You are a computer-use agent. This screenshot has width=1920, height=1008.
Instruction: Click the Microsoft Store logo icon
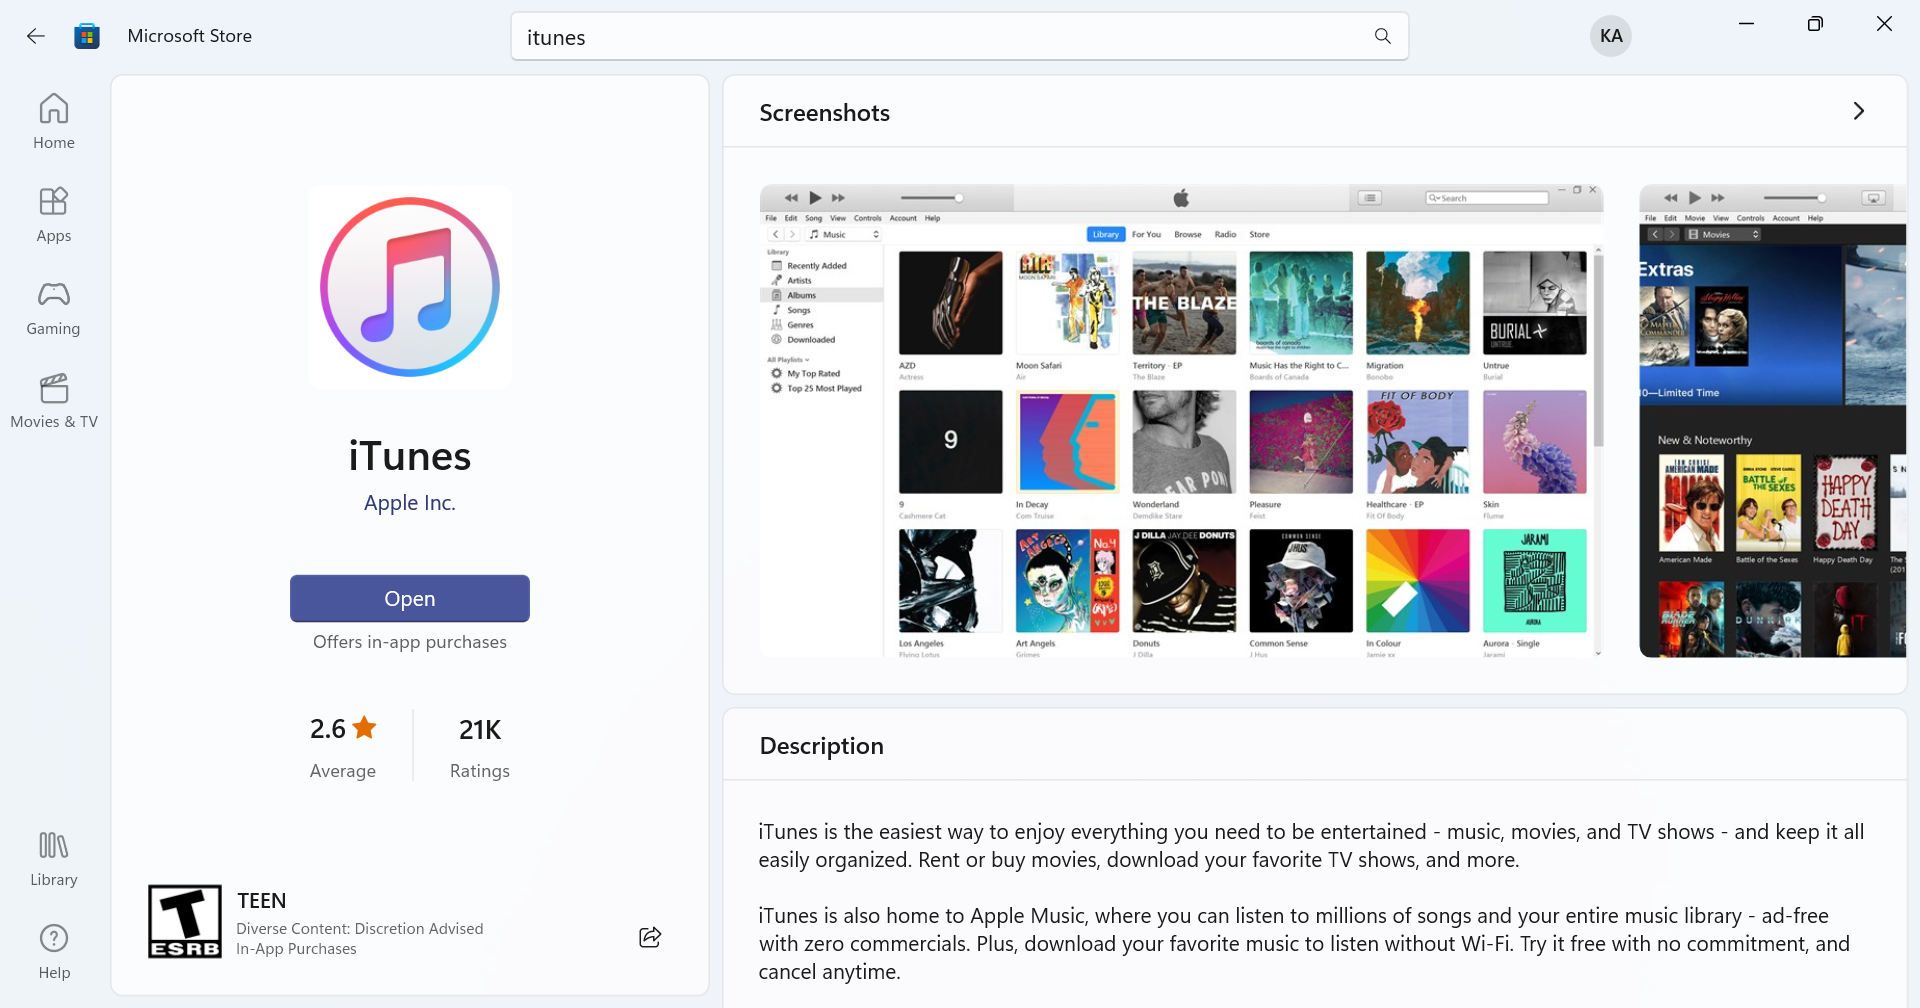click(87, 36)
